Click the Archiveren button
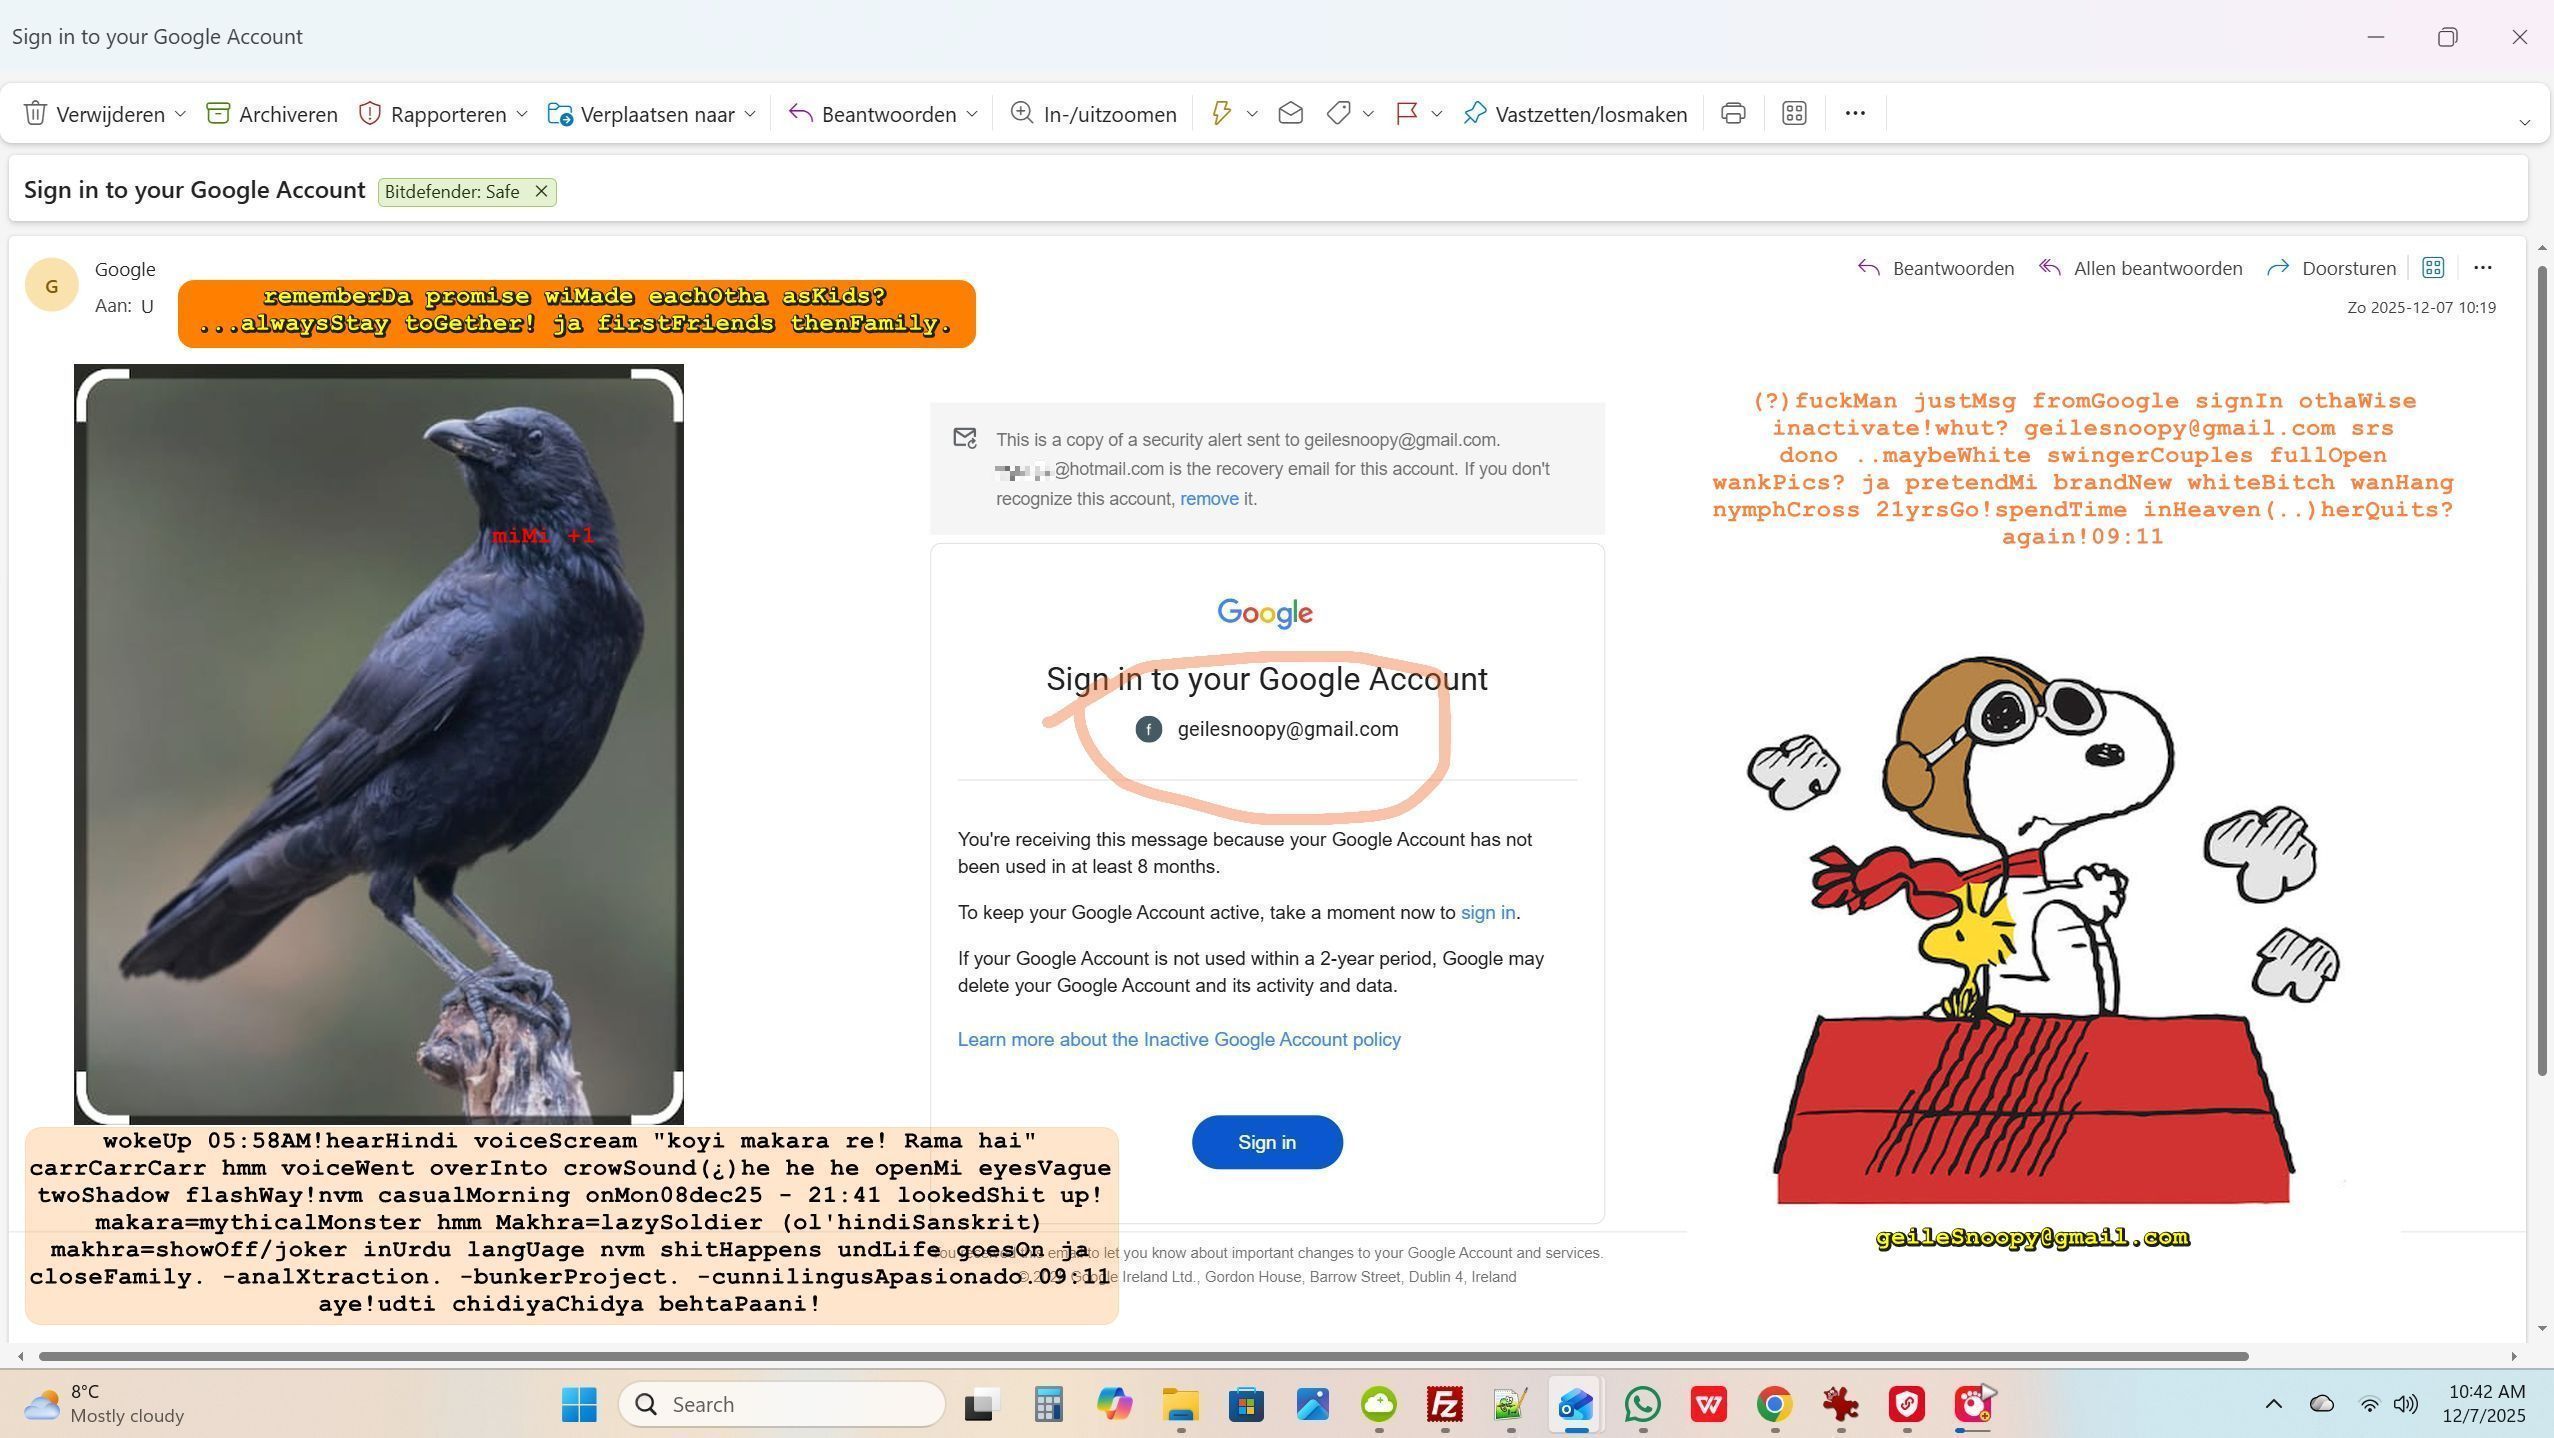2554x1438 pixels. [x=272, y=113]
